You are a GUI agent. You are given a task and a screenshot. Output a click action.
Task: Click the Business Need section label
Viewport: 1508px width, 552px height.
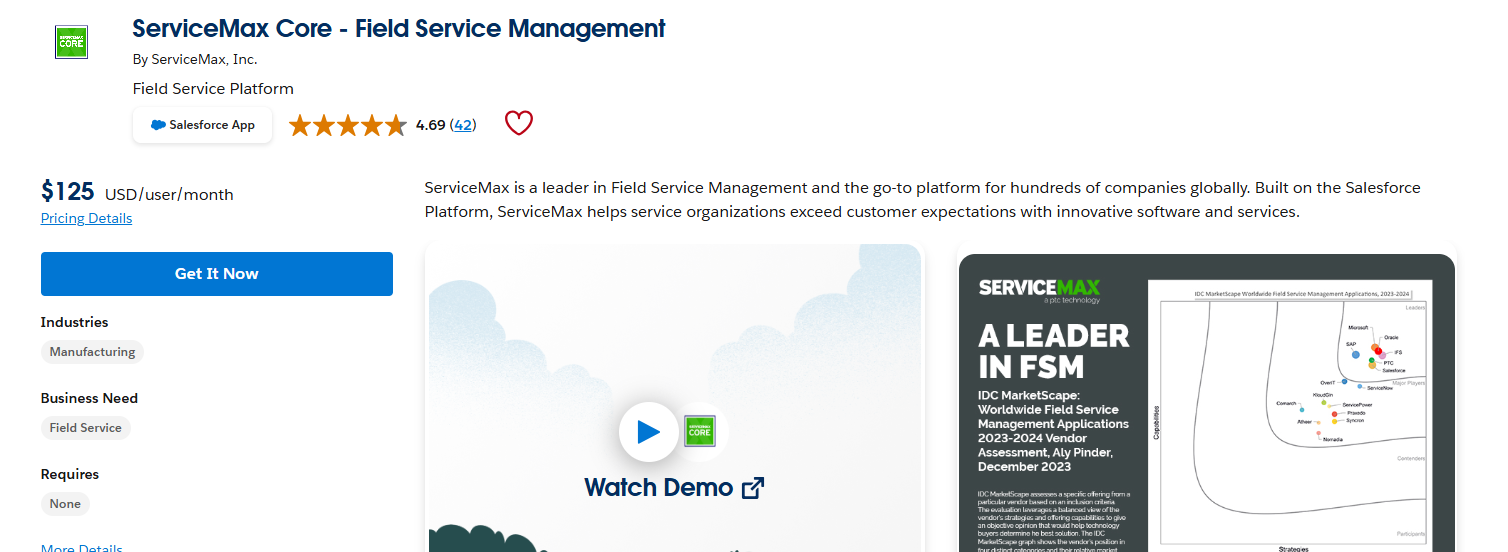coord(90,398)
